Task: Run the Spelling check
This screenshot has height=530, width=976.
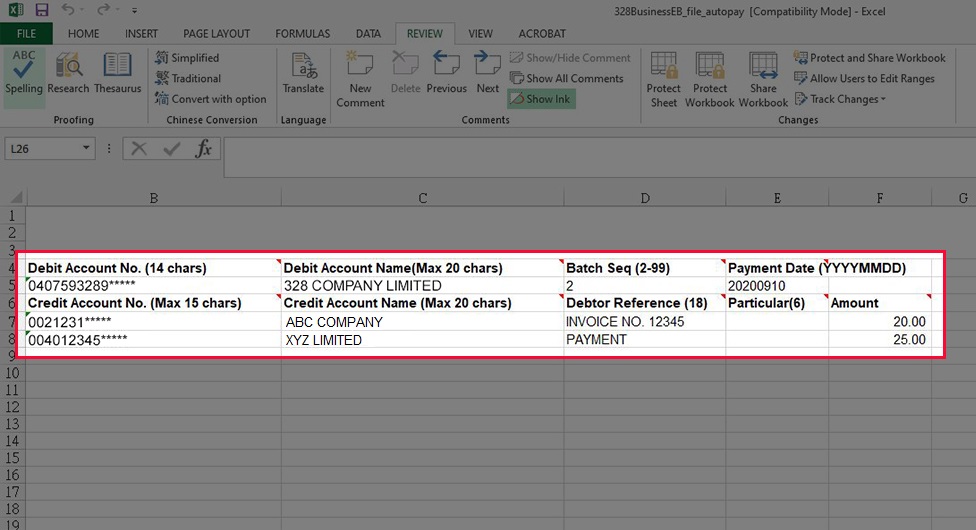Action: (x=24, y=73)
